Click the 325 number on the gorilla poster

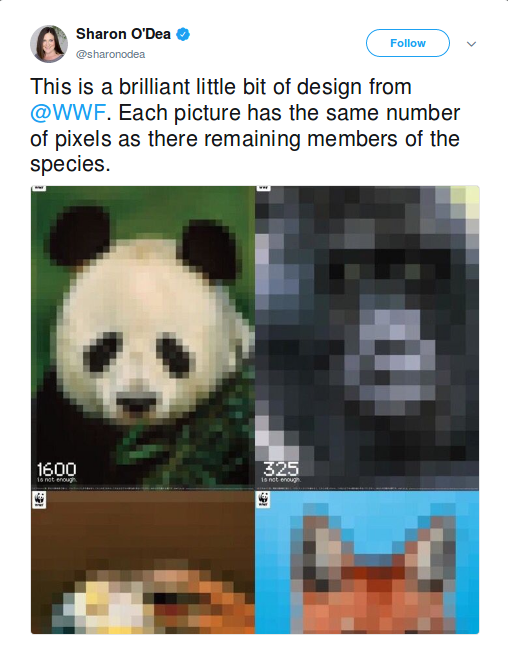point(281,468)
